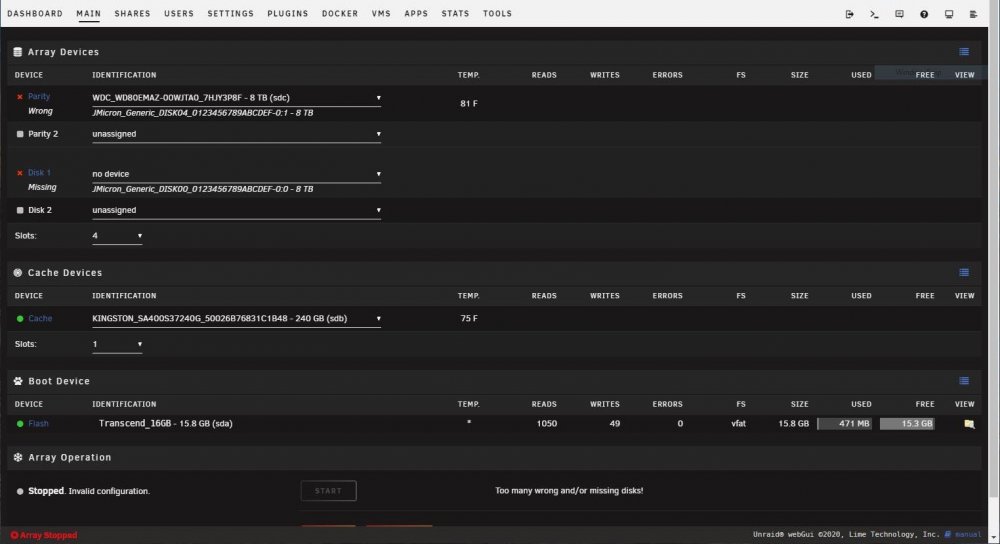Click the red X status icon beside Disk 1
Viewport: 1000px width, 544px height.
(x=20, y=173)
